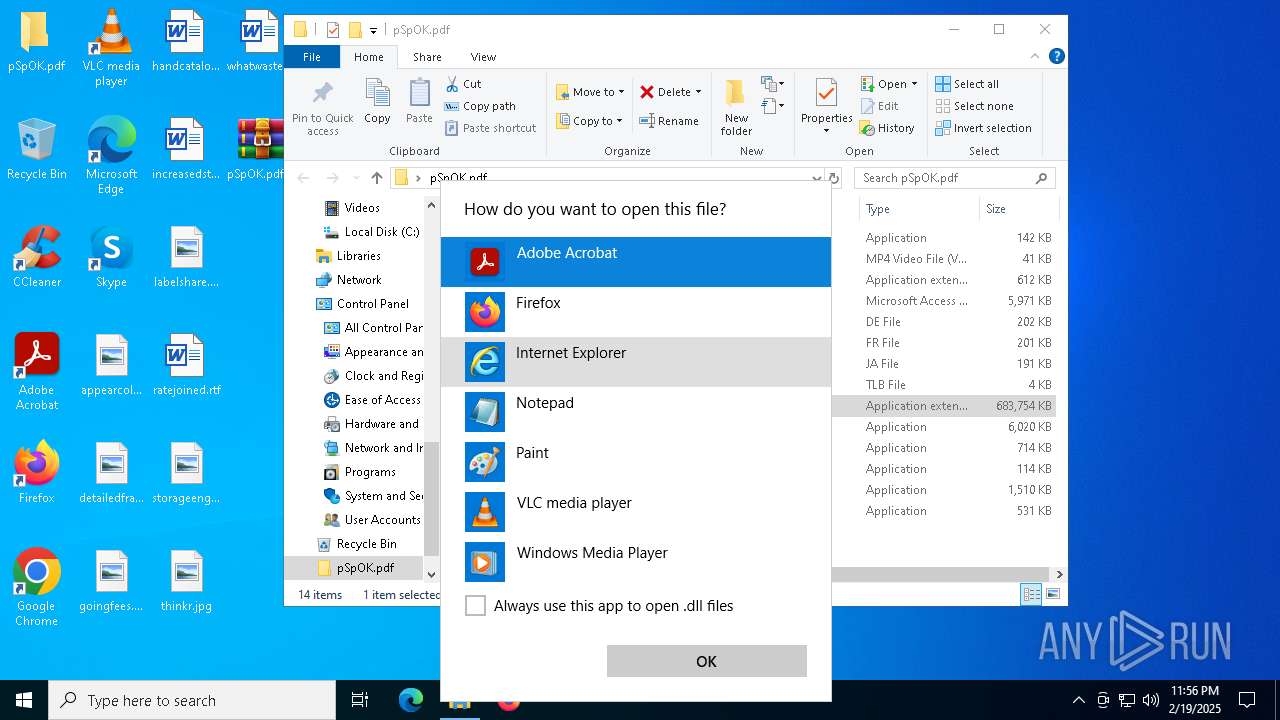The width and height of the screenshot is (1280, 720).
Task: Click Select none in ribbon
Action: point(974,106)
